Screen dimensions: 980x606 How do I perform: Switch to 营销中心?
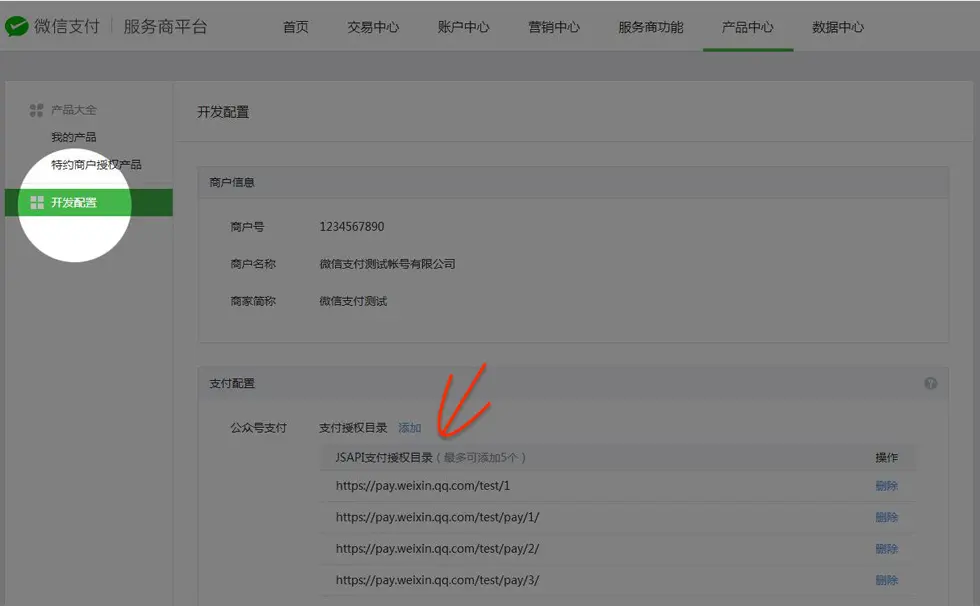click(555, 27)
